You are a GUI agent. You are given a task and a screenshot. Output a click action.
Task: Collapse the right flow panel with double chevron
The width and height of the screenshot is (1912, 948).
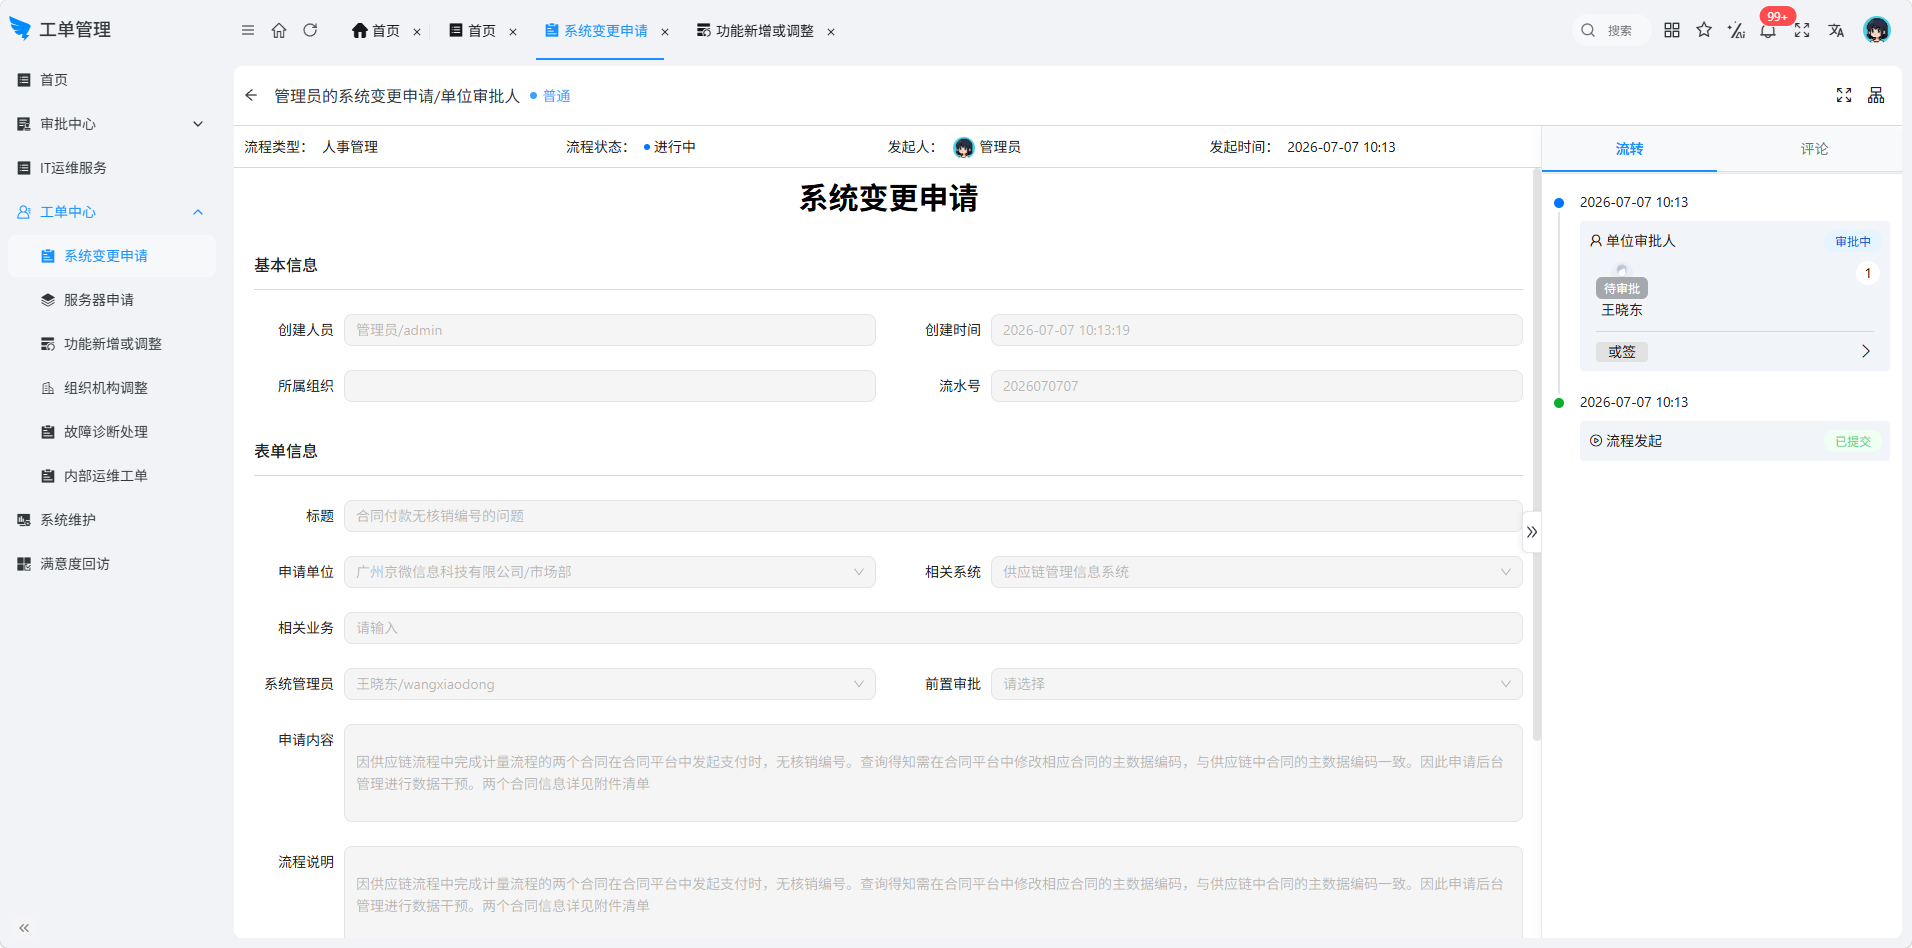coord(1532,532)
